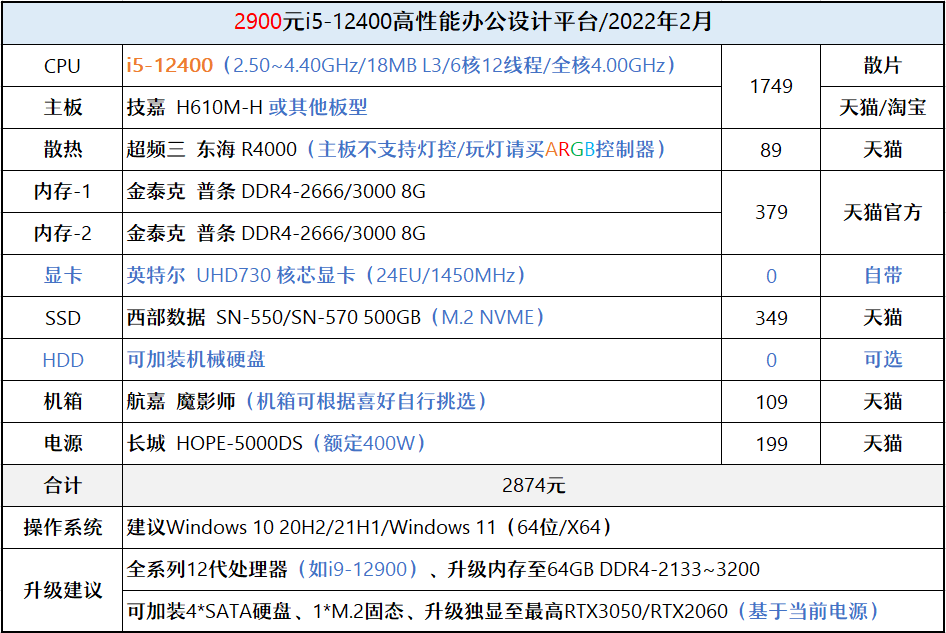The height and width of the screenshot is (633, 946).
Task: Select the price cell '1749'
Action: 771,86
